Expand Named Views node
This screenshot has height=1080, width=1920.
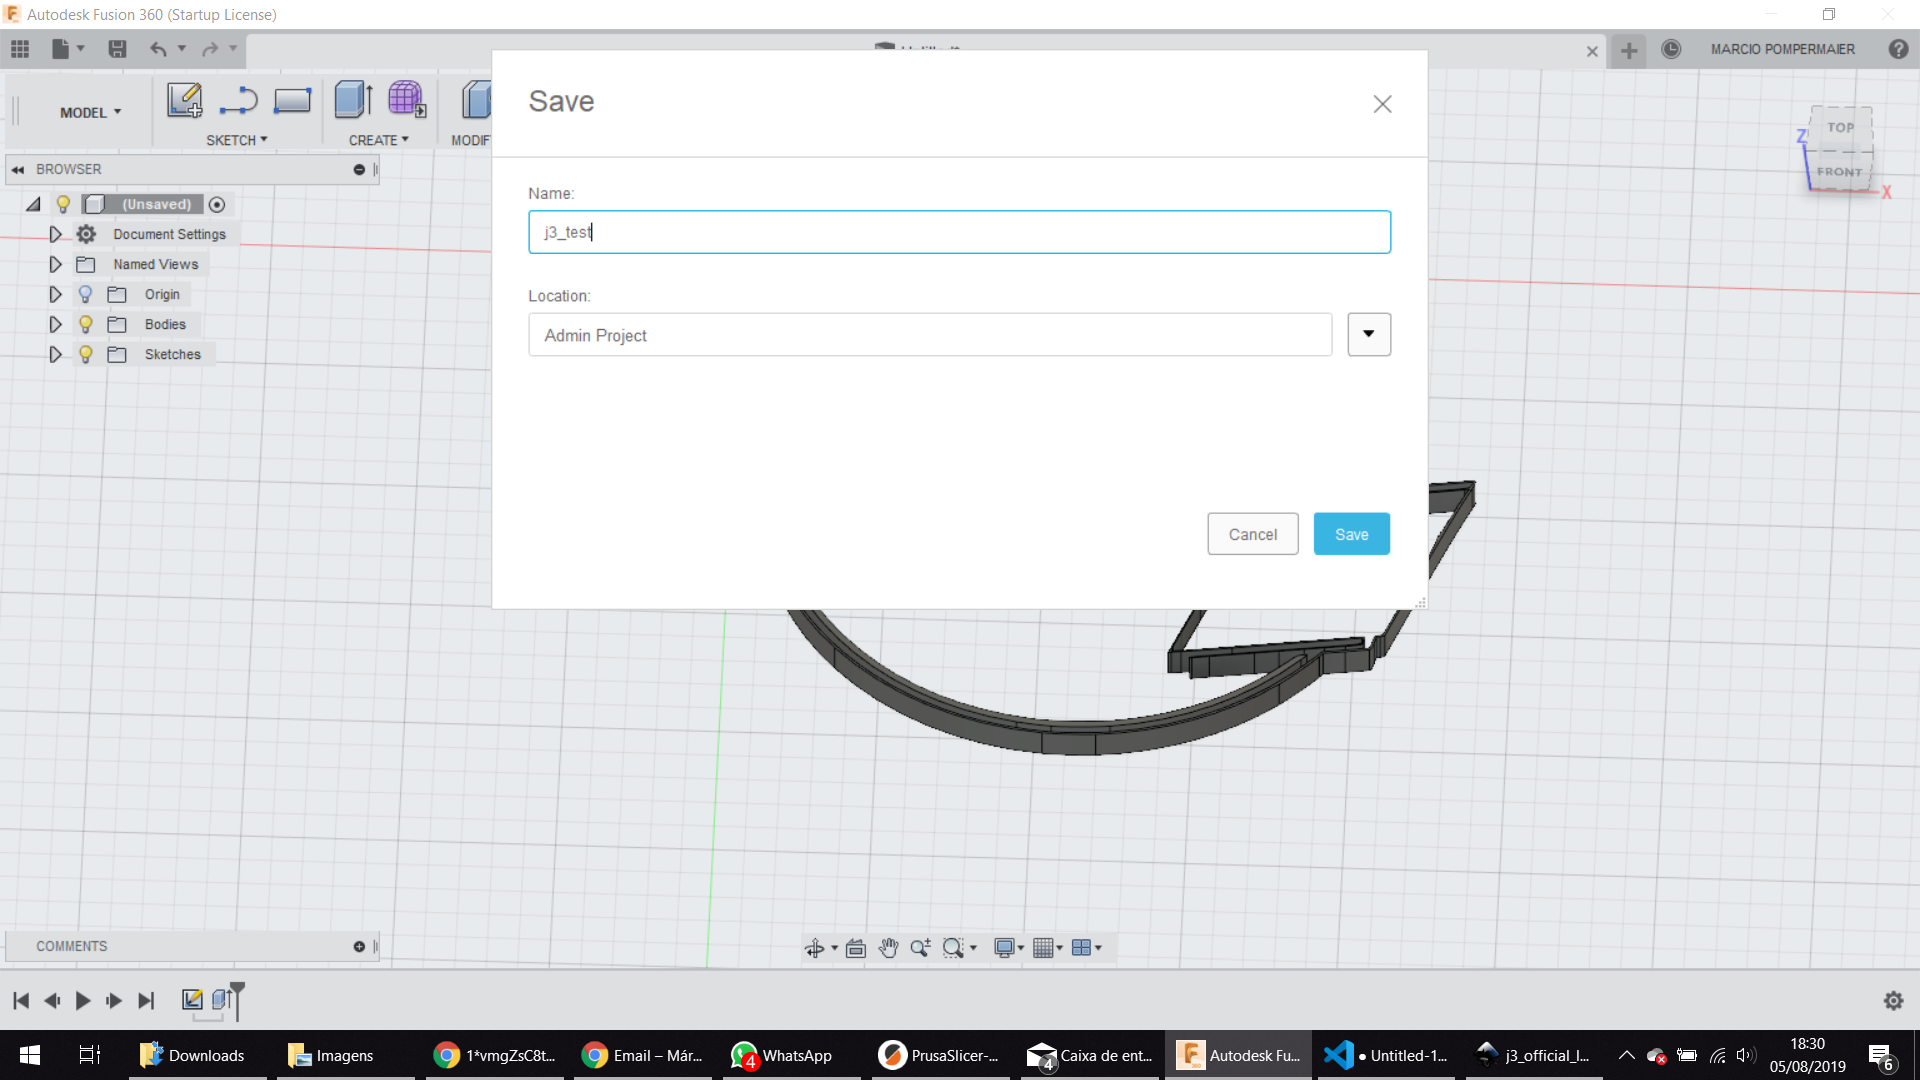click(x=55, y=264)
